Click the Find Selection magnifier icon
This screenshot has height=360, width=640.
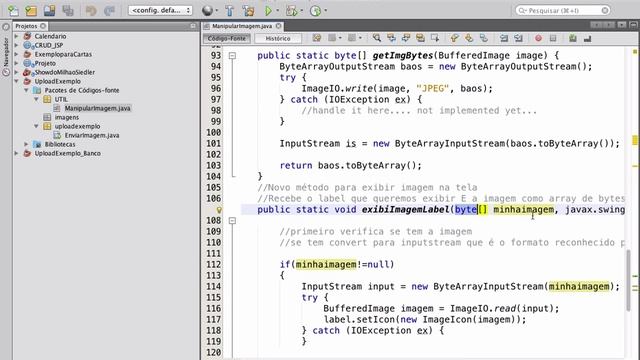[x=377, y=38]
